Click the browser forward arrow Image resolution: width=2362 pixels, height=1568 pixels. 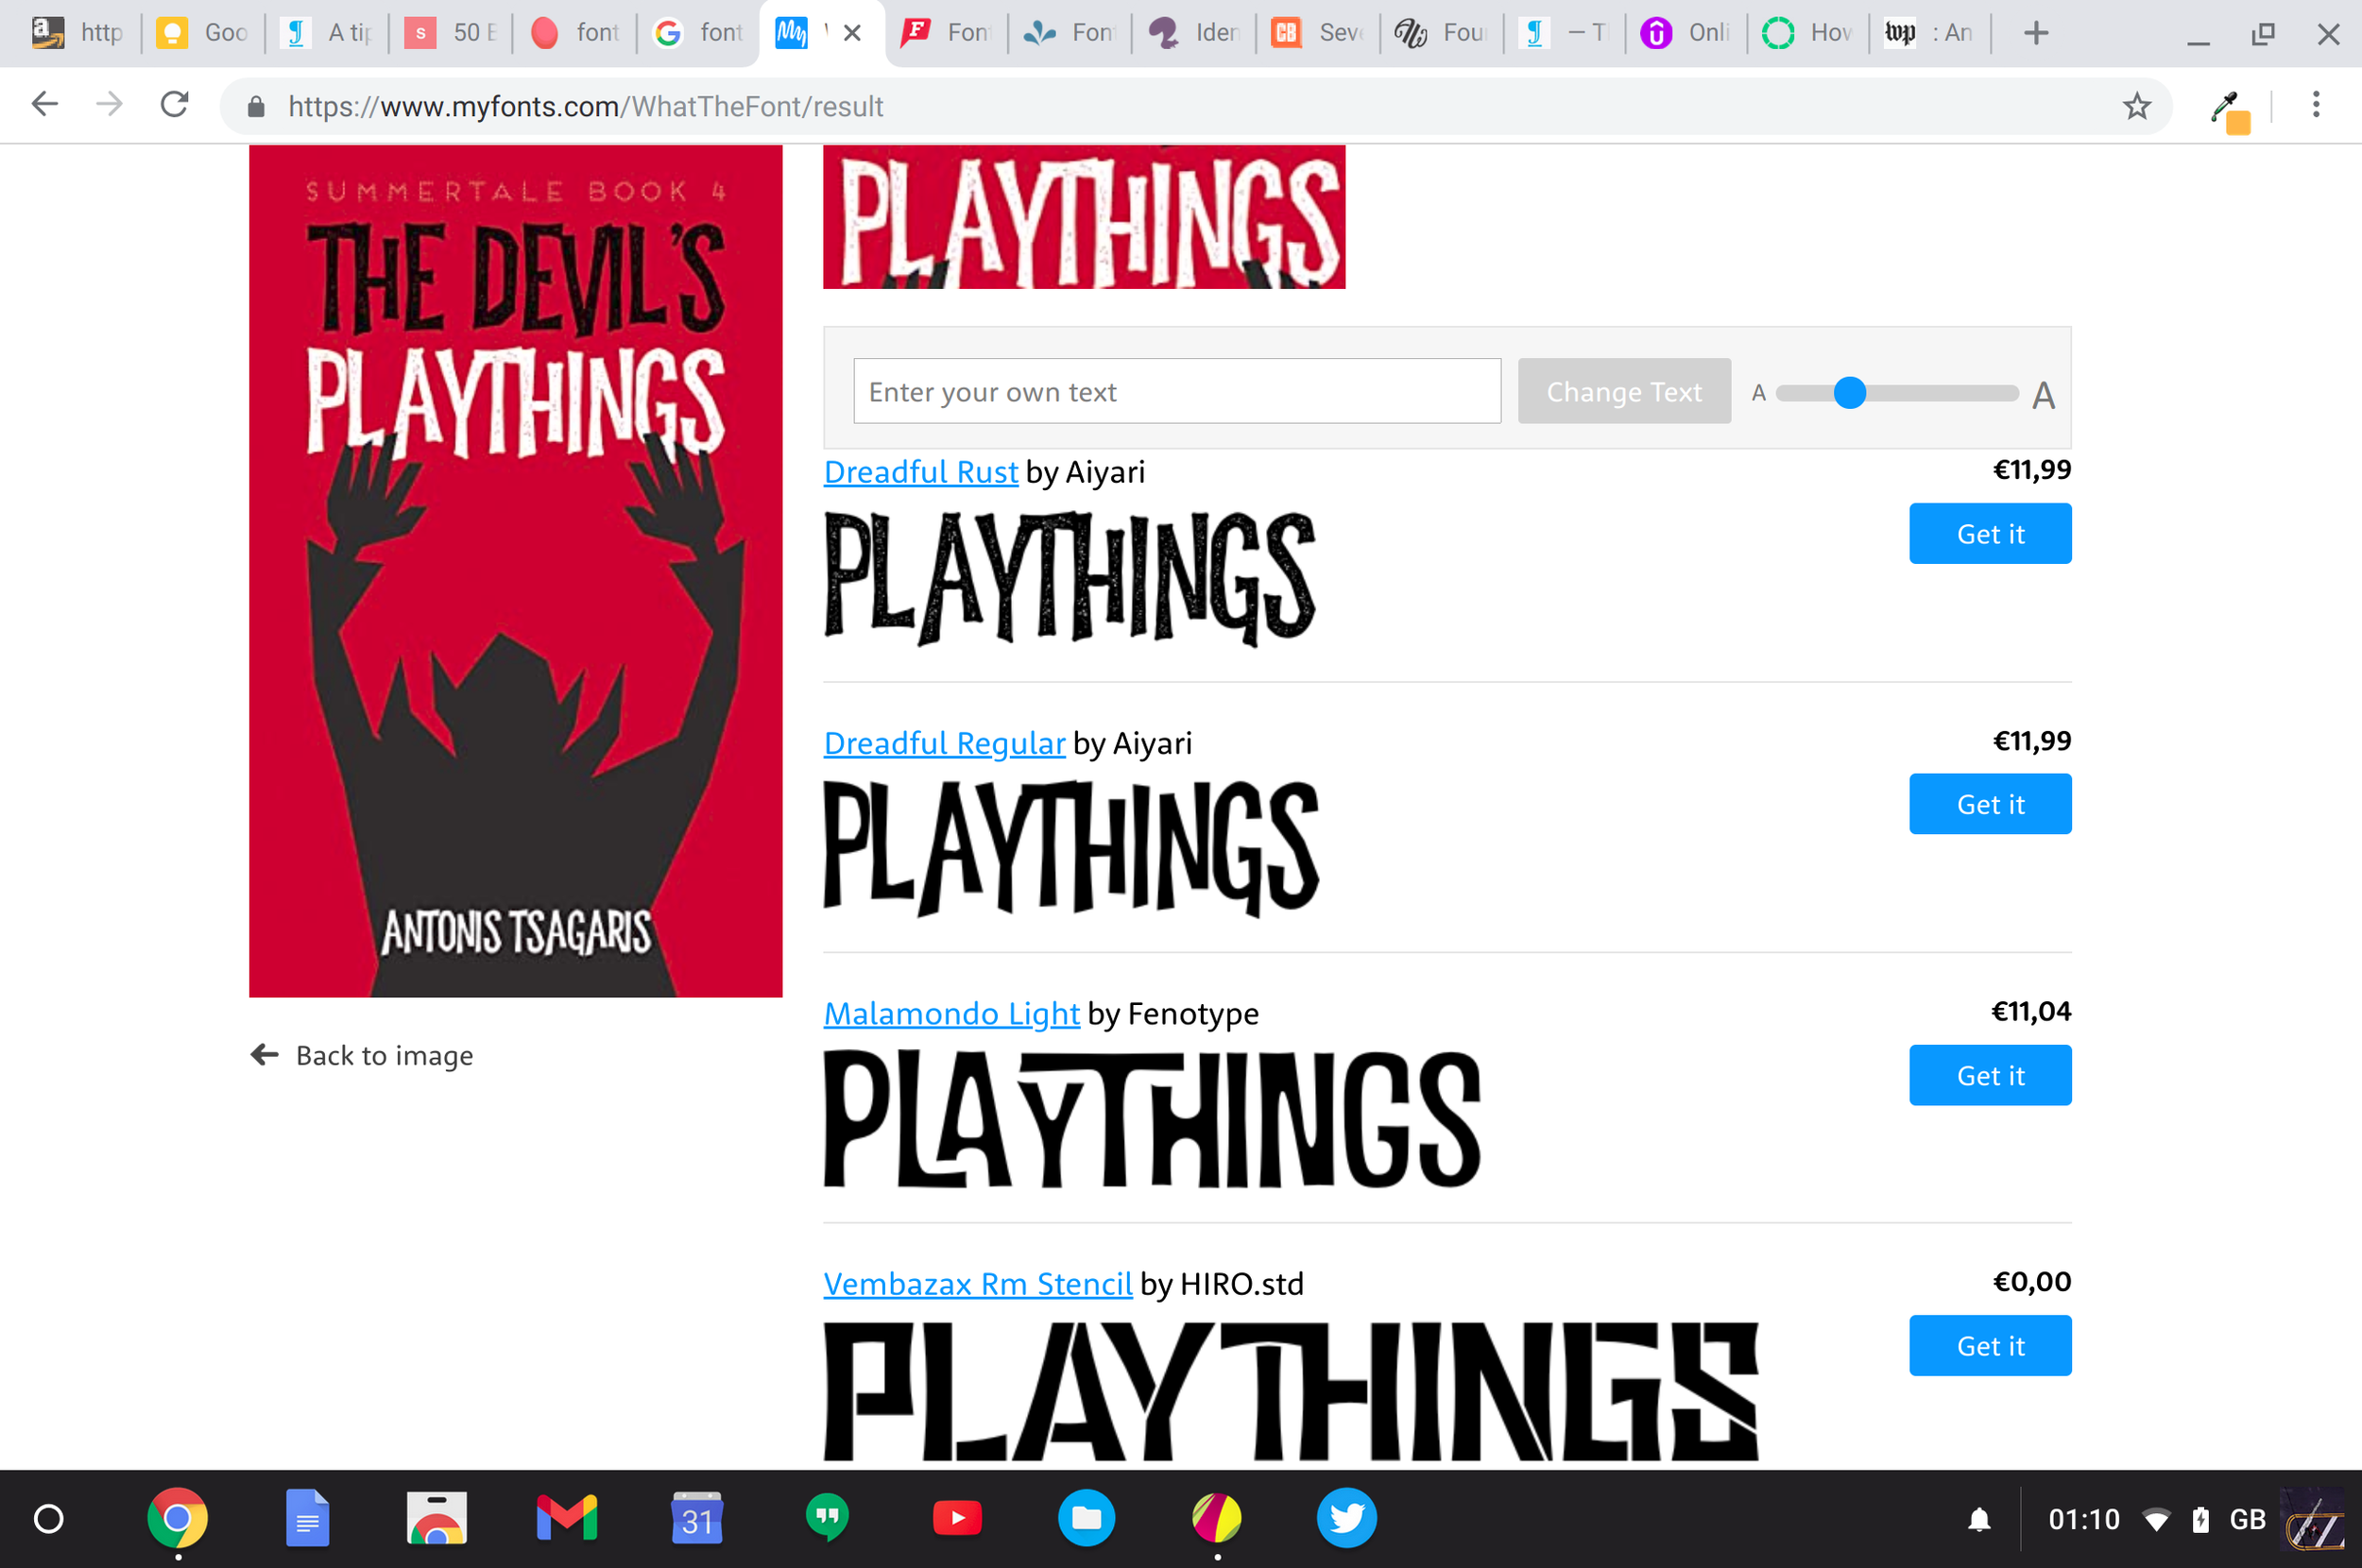coord(110,104)
